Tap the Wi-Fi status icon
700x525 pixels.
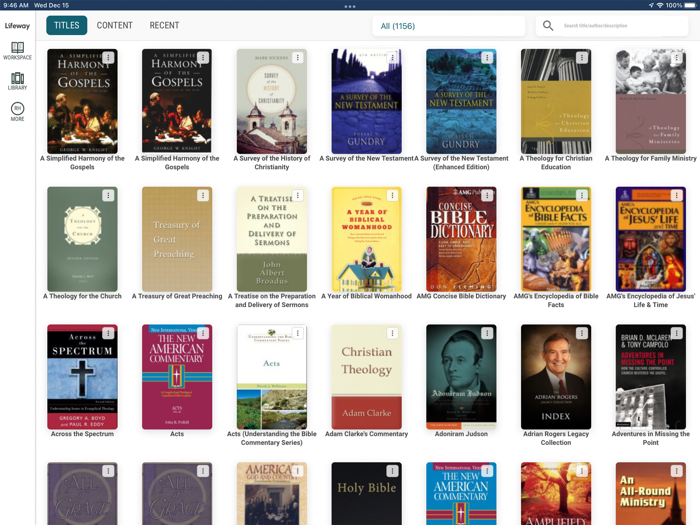coord(660,5)
